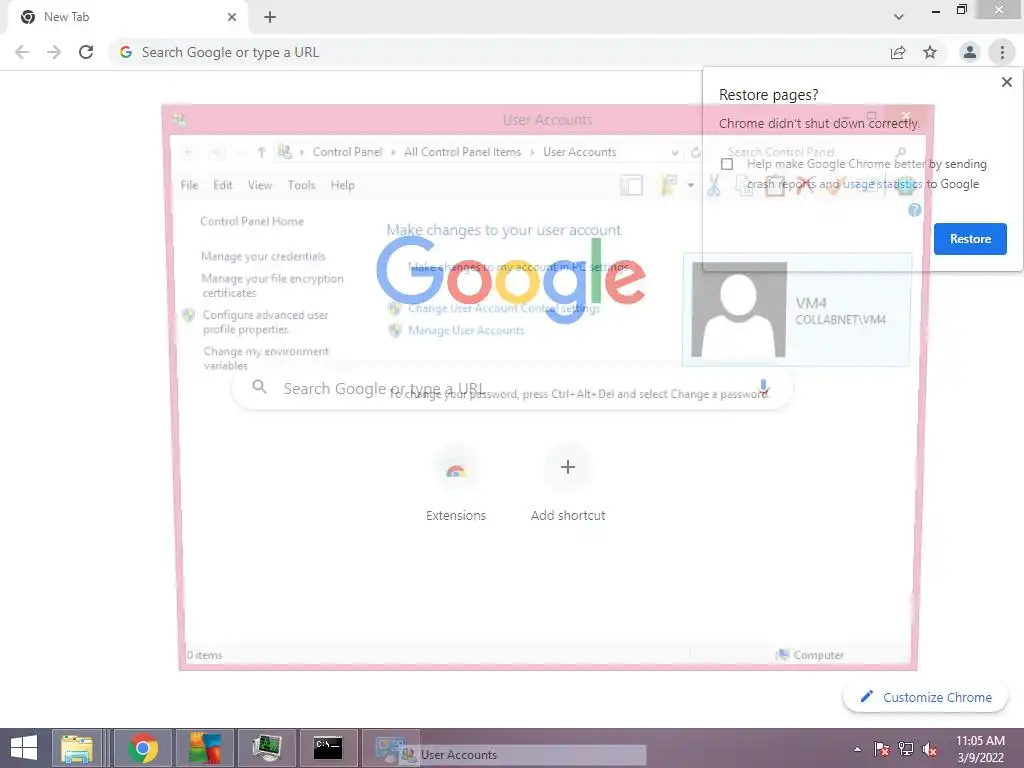
Task: Open Chrome's three-dot menu
Action: point(1002,52)
